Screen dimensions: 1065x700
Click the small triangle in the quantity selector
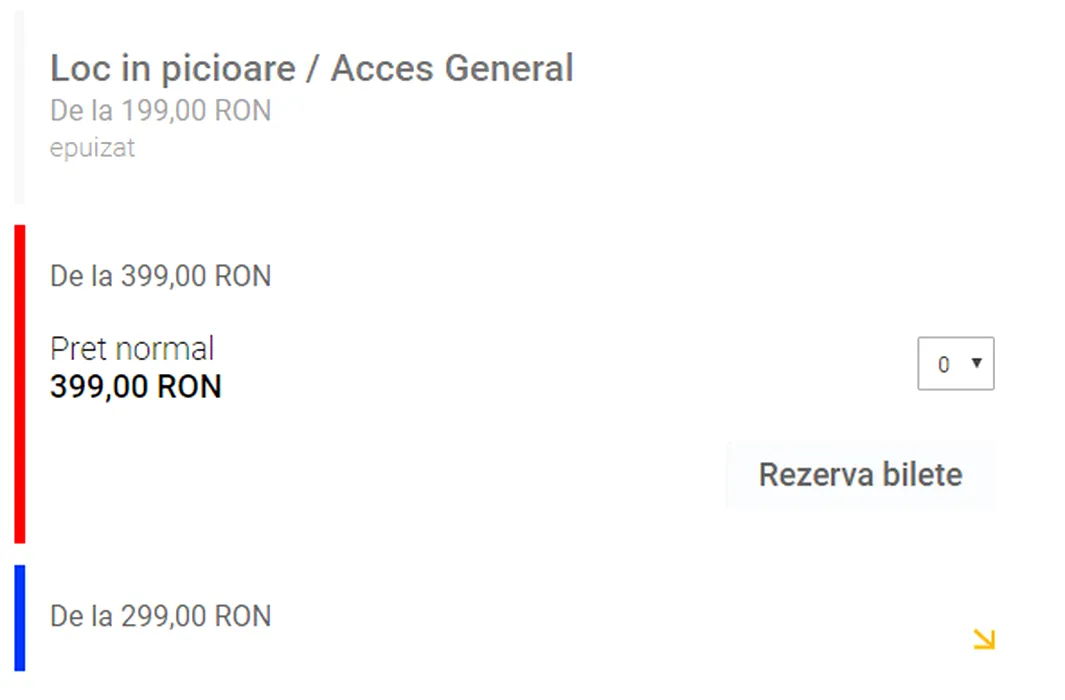[976, 363]
